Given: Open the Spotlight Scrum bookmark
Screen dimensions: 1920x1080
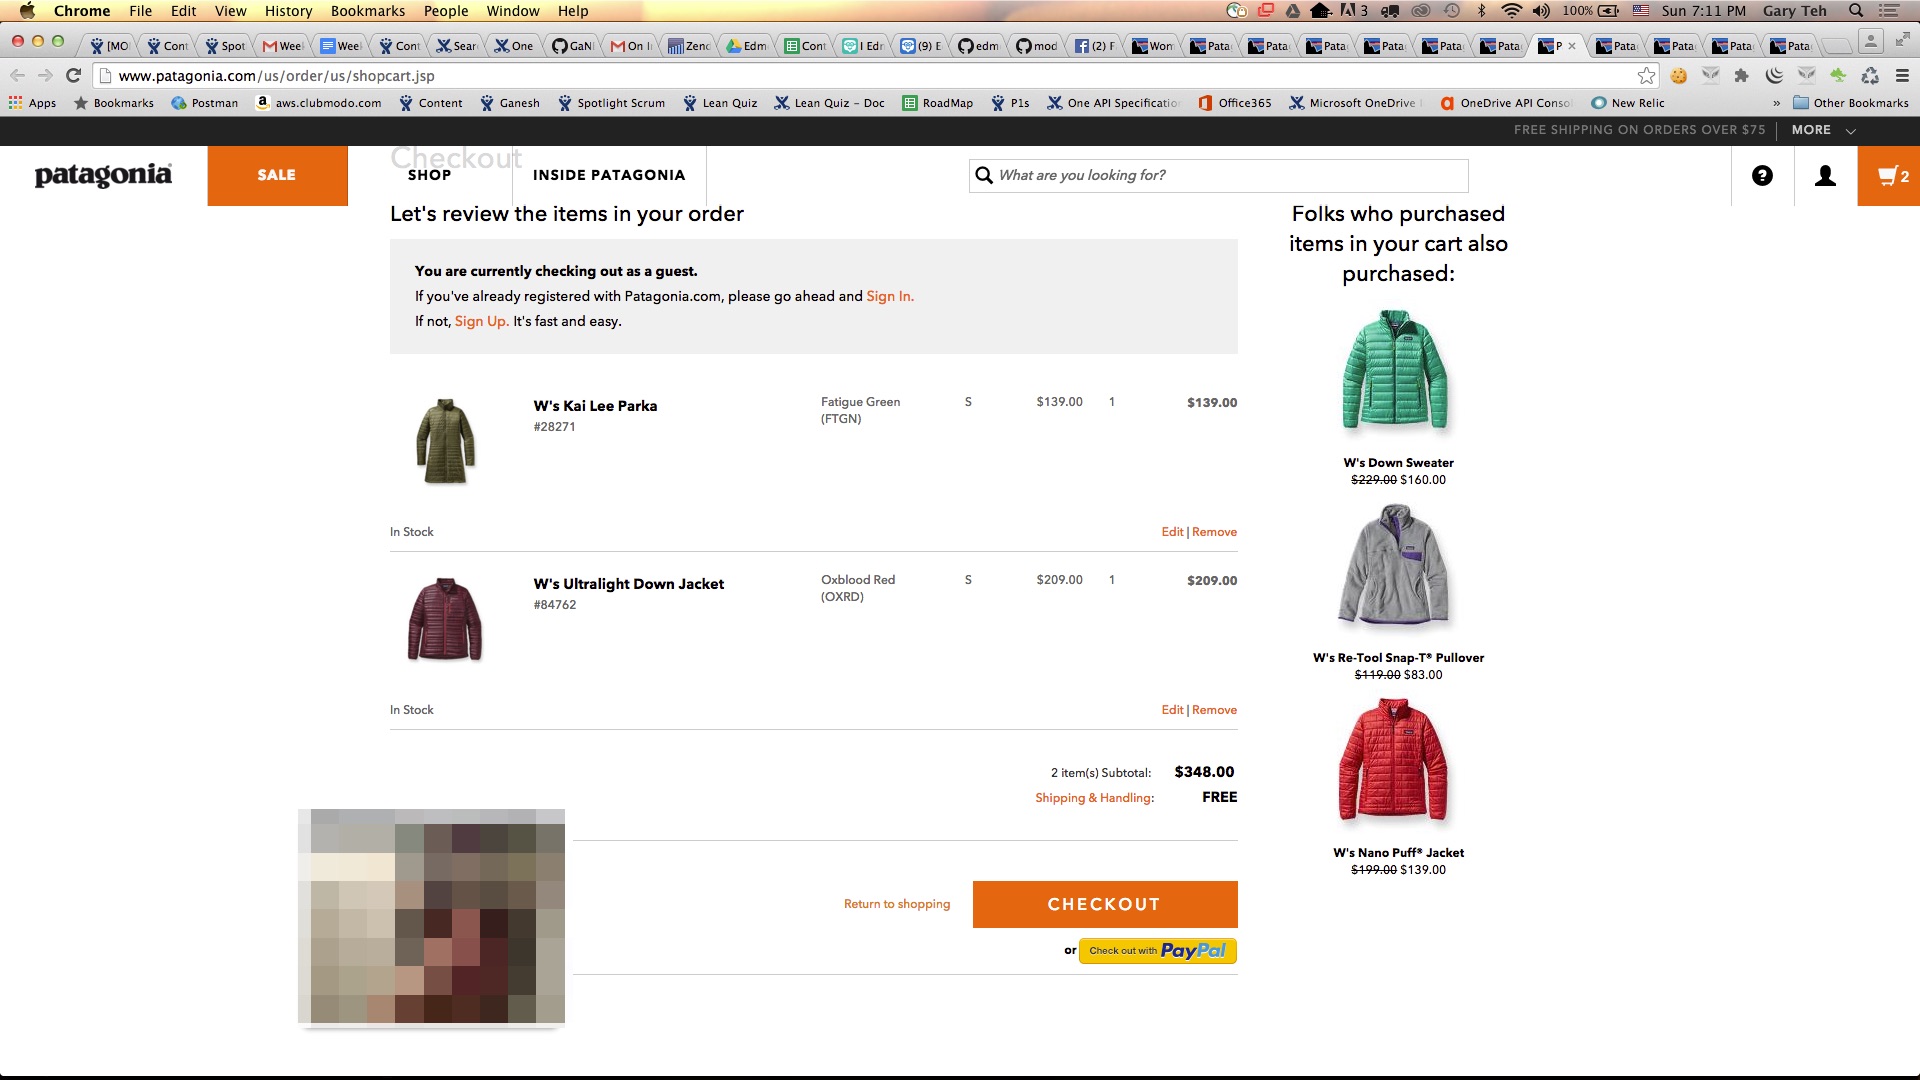Looking at the screenshot, I should 611,103.
